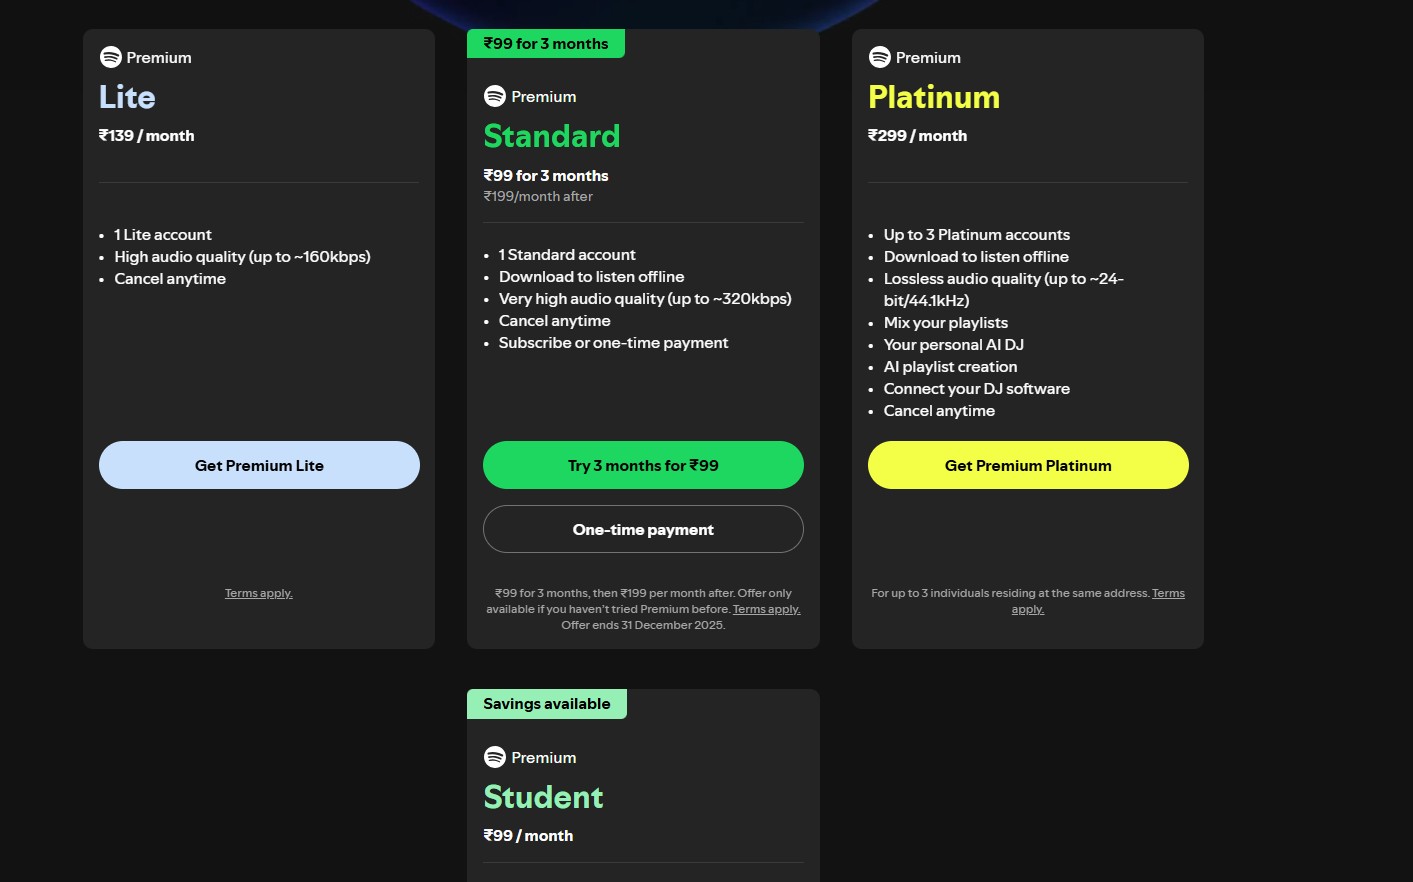Select the Platinum plan heading
Image resolution: width=1413 pixels, height=882 pixels.
(x=933, y=97)
